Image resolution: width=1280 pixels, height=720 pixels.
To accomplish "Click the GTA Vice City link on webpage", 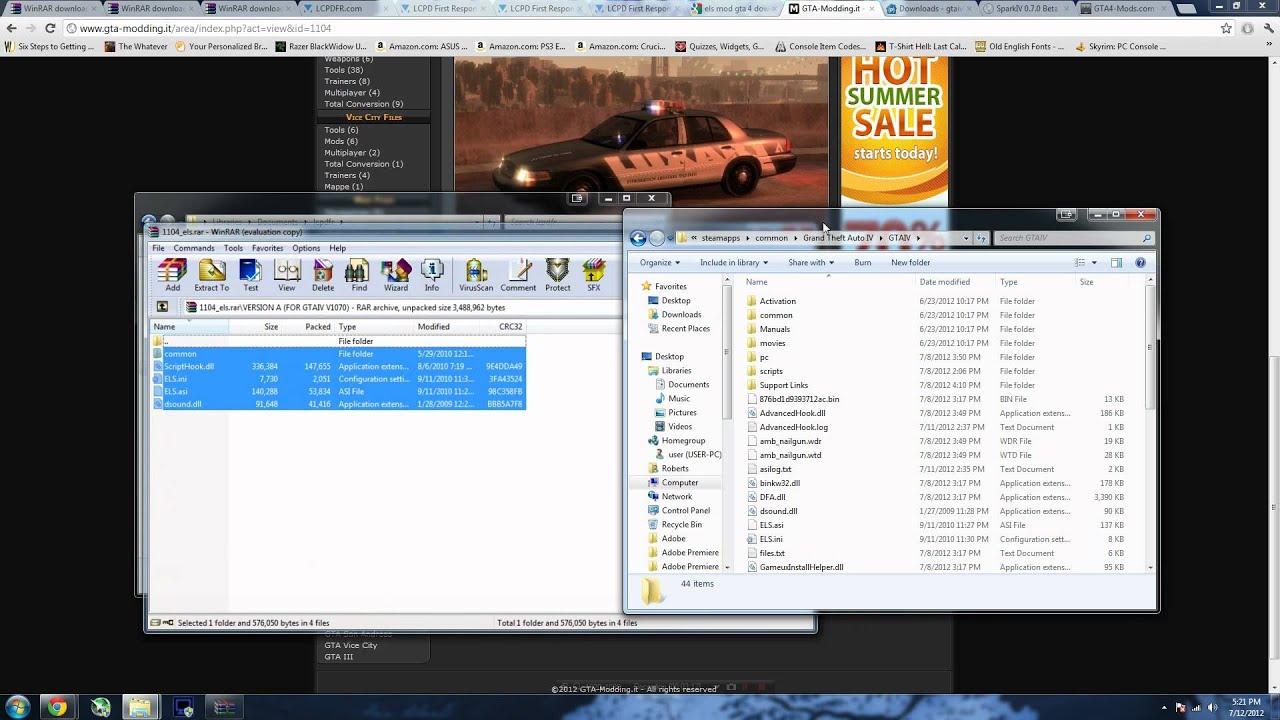I will 350,646.
